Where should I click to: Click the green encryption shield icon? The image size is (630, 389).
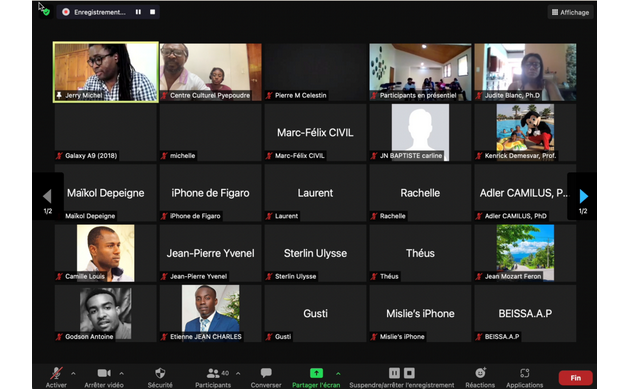click(x=46, y=12)
